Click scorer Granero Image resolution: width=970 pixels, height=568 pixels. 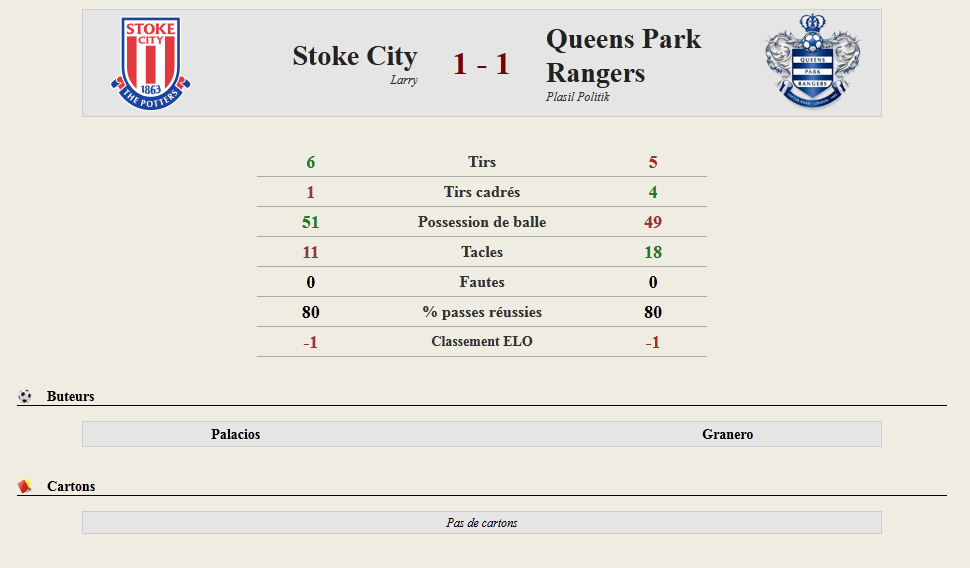pyautogui.click(x=728, y=434)
